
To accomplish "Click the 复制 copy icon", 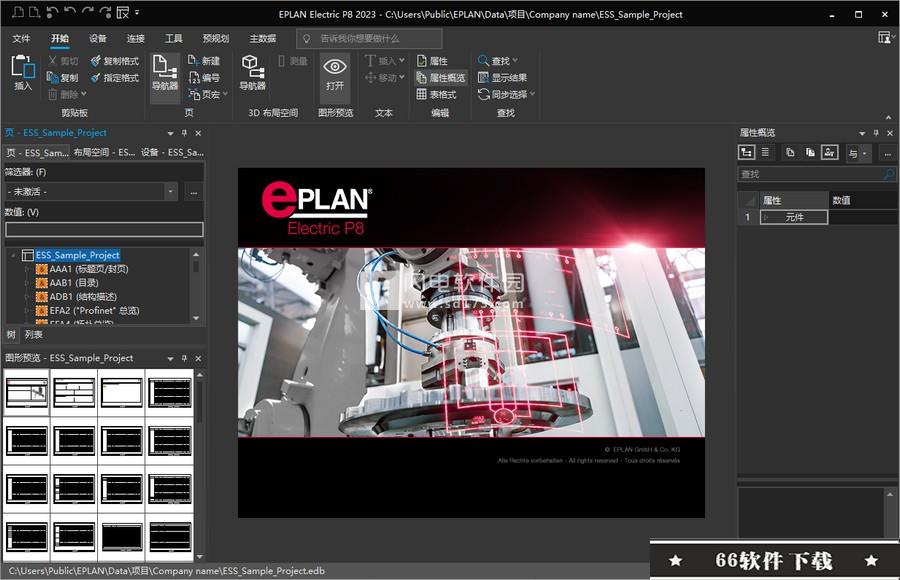I will point(53,78).
